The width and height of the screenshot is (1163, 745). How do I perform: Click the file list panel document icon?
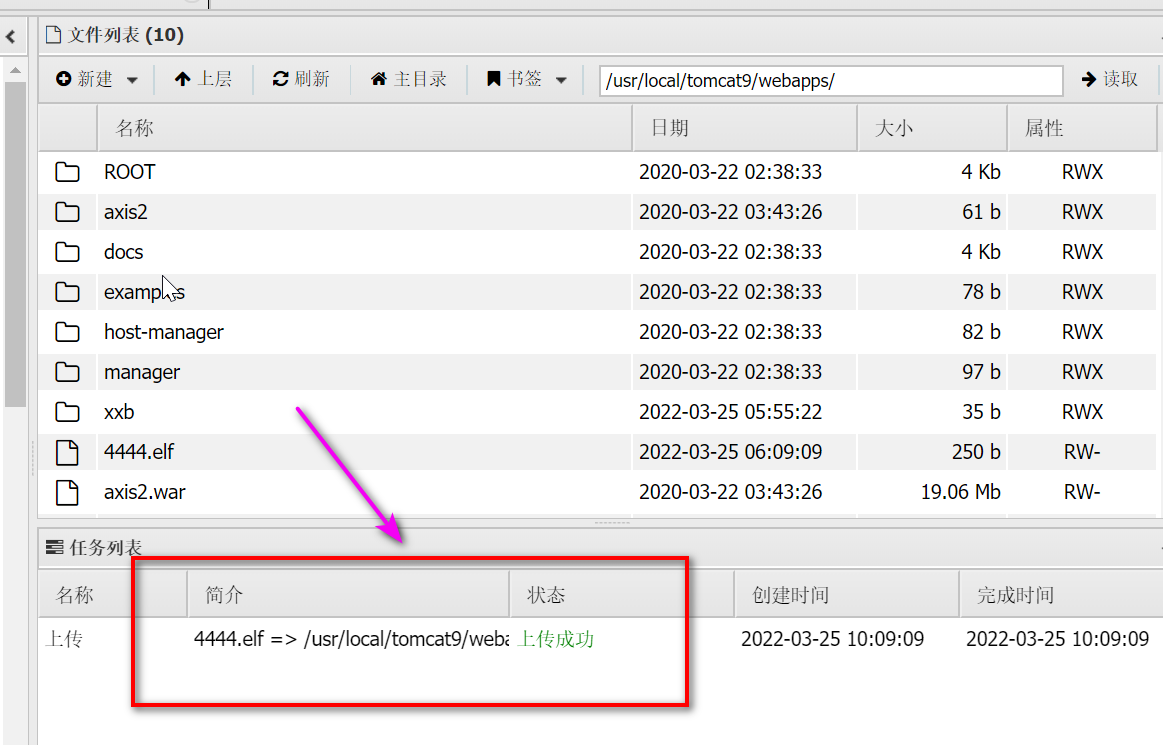click(53, 35)
